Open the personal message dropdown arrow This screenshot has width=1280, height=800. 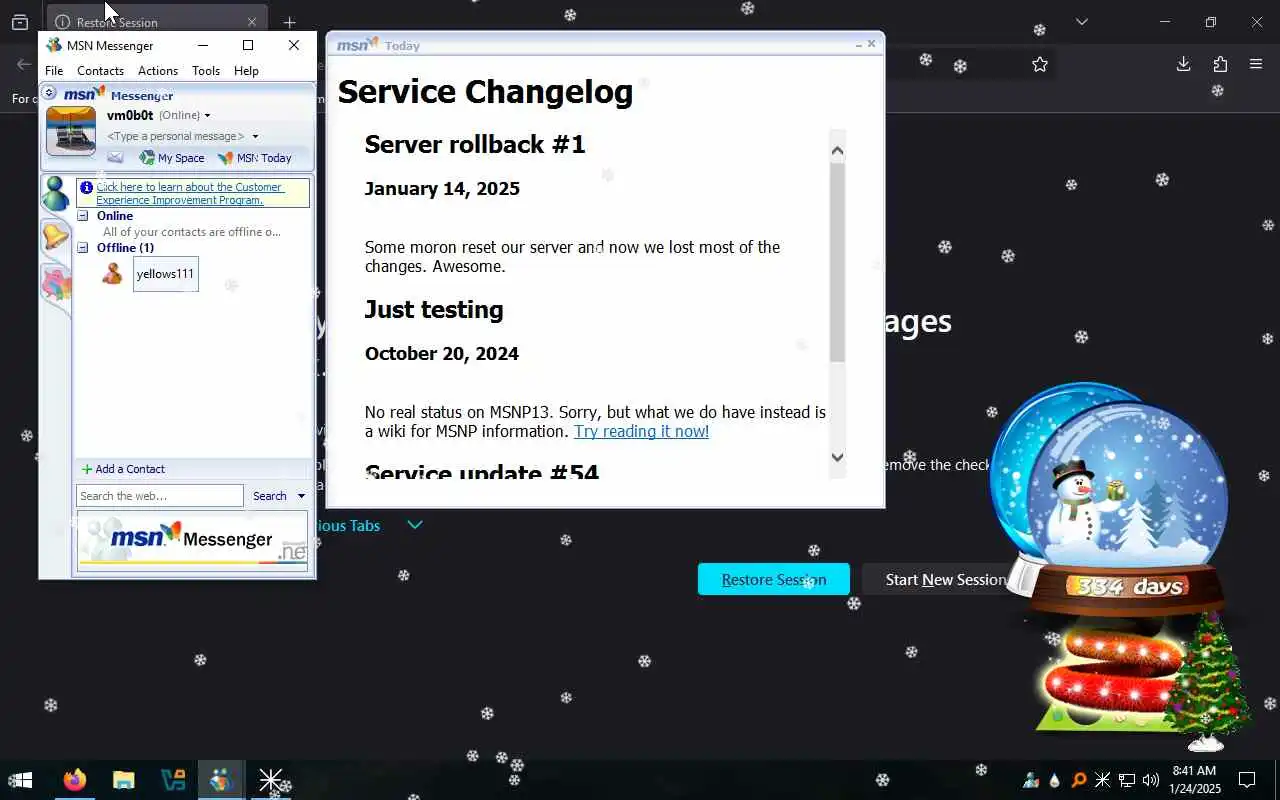pos(255,136)
